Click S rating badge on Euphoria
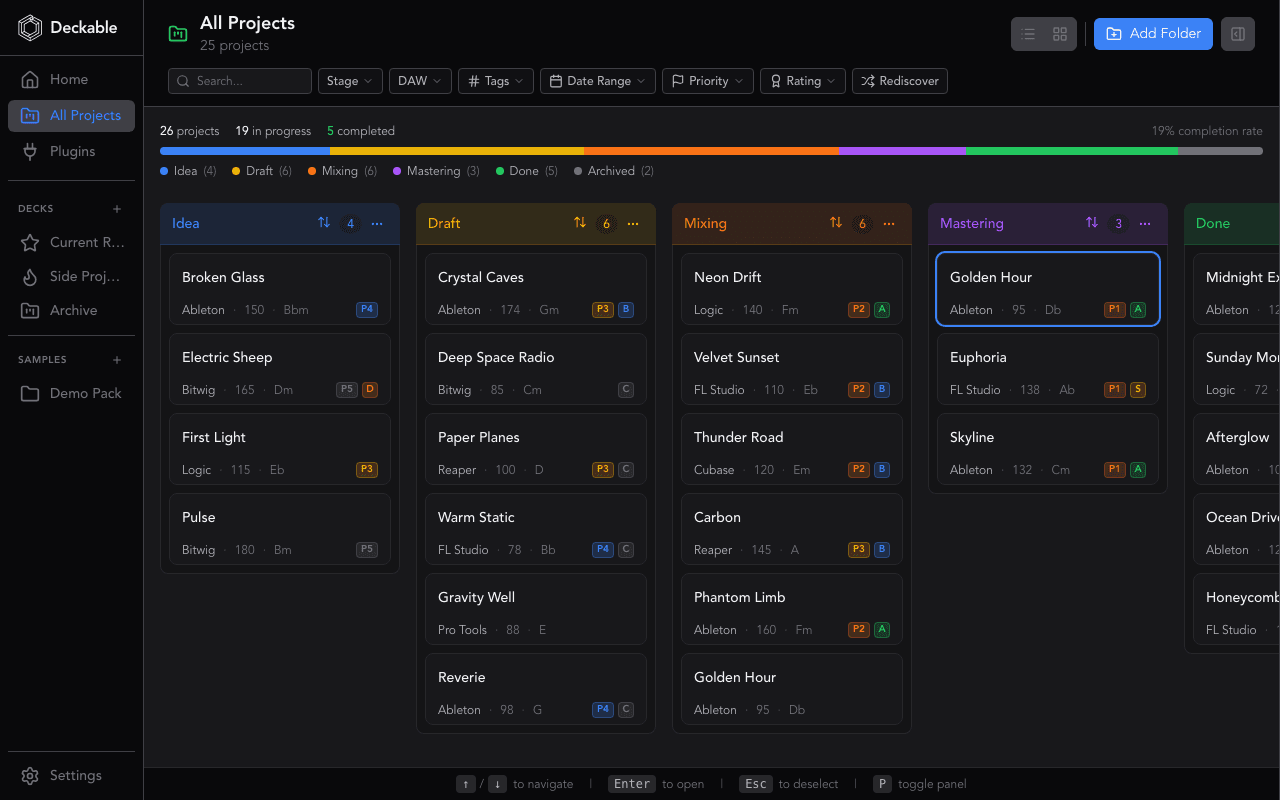 (1138, 390)
